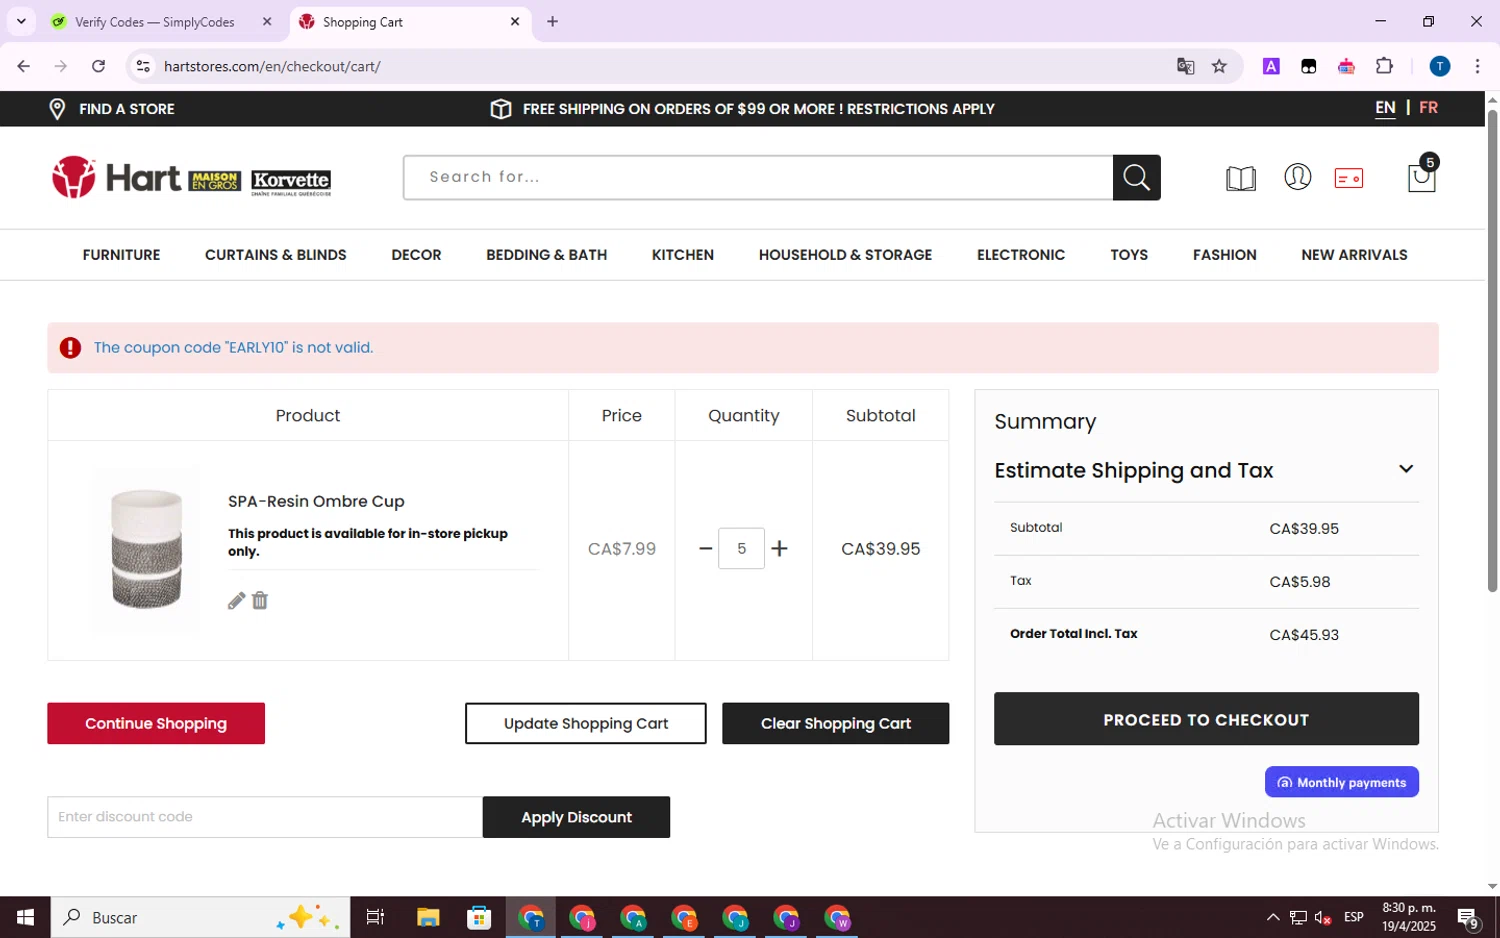Switch language to FR
1500x938 pixels.
pyautogui.click(x=1428, y=108)
